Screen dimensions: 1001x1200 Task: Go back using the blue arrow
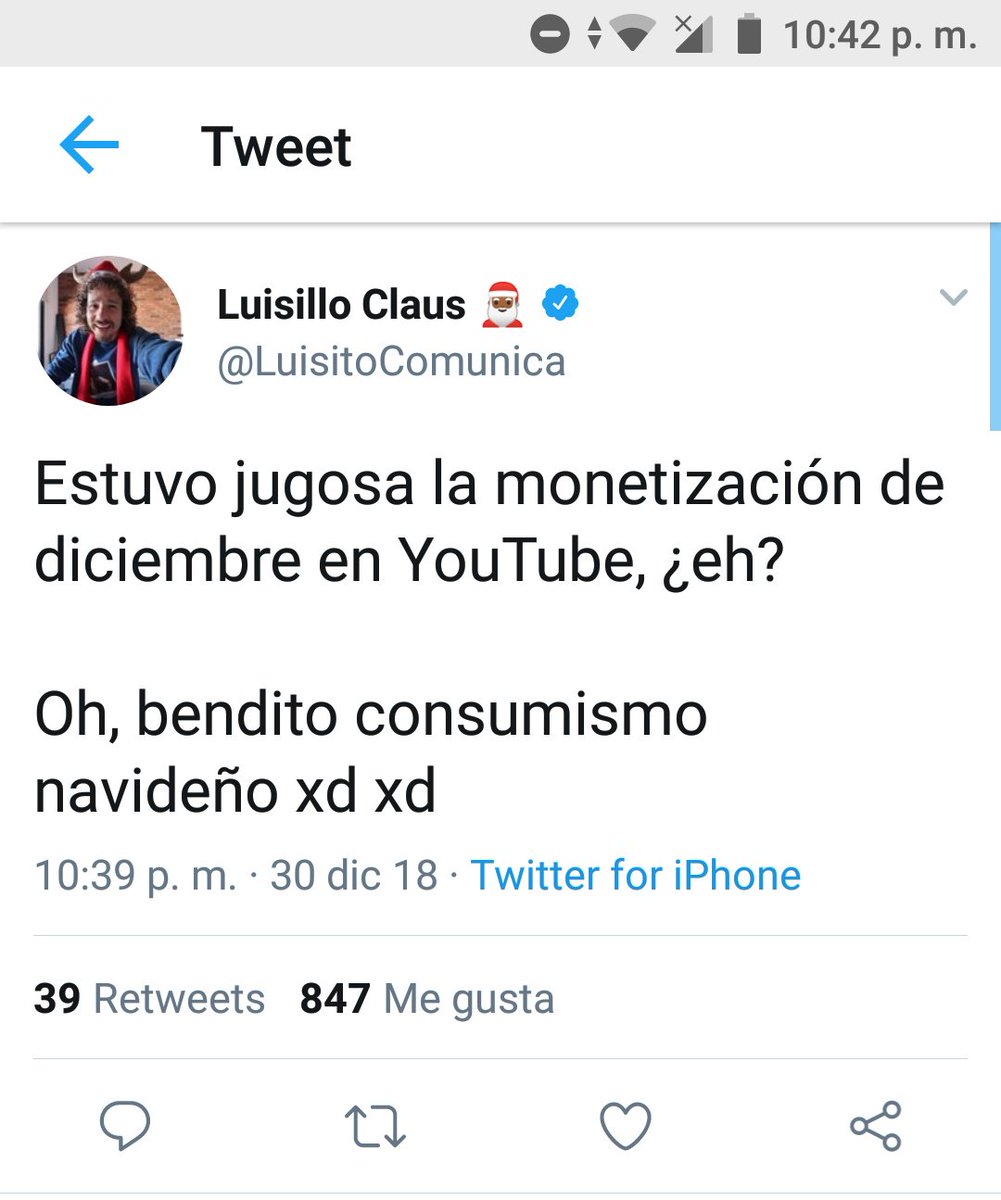[x=89, y=146]
